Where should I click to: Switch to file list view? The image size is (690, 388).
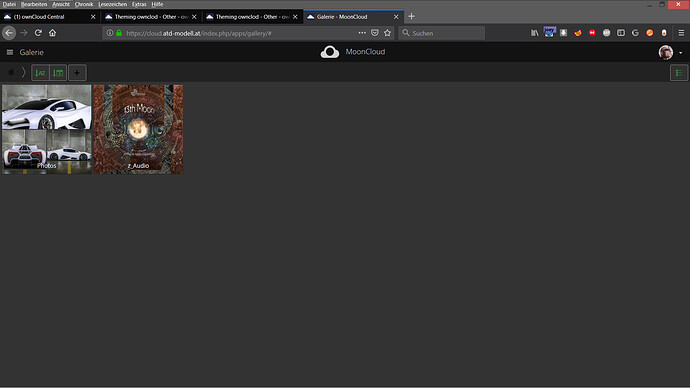click(x=679, y=73)
